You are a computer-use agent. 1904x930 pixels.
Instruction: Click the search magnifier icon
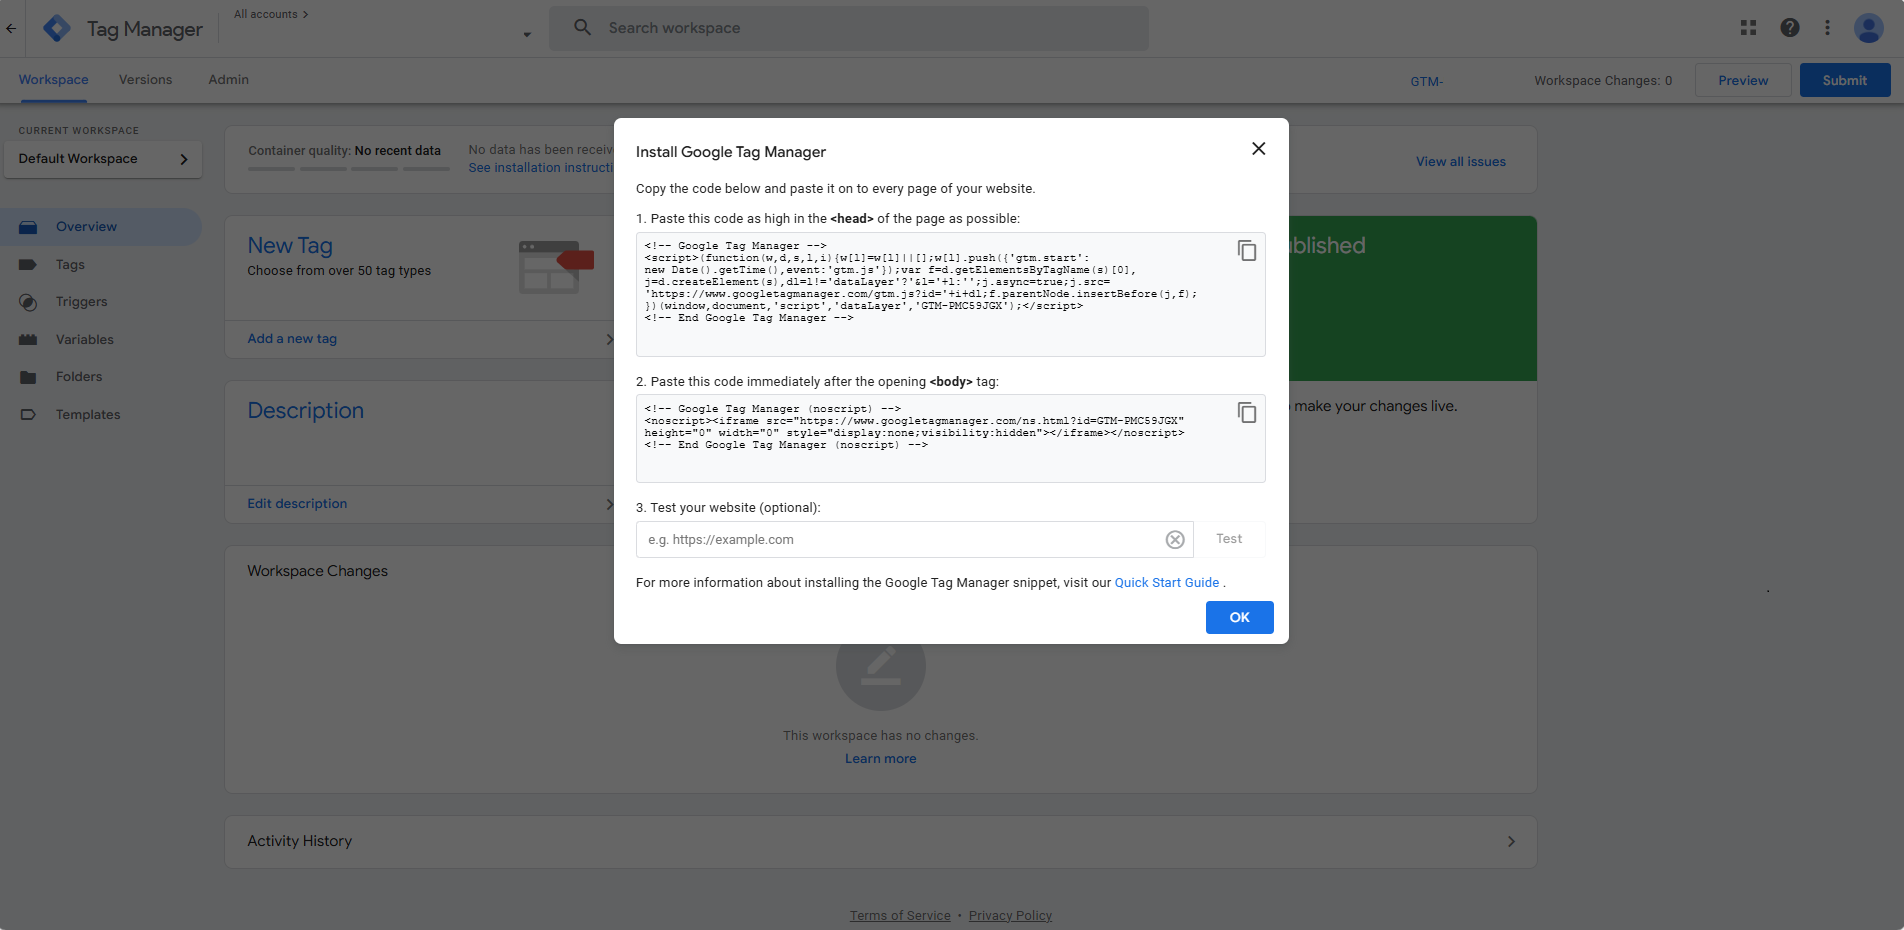[x=582, y=28]
